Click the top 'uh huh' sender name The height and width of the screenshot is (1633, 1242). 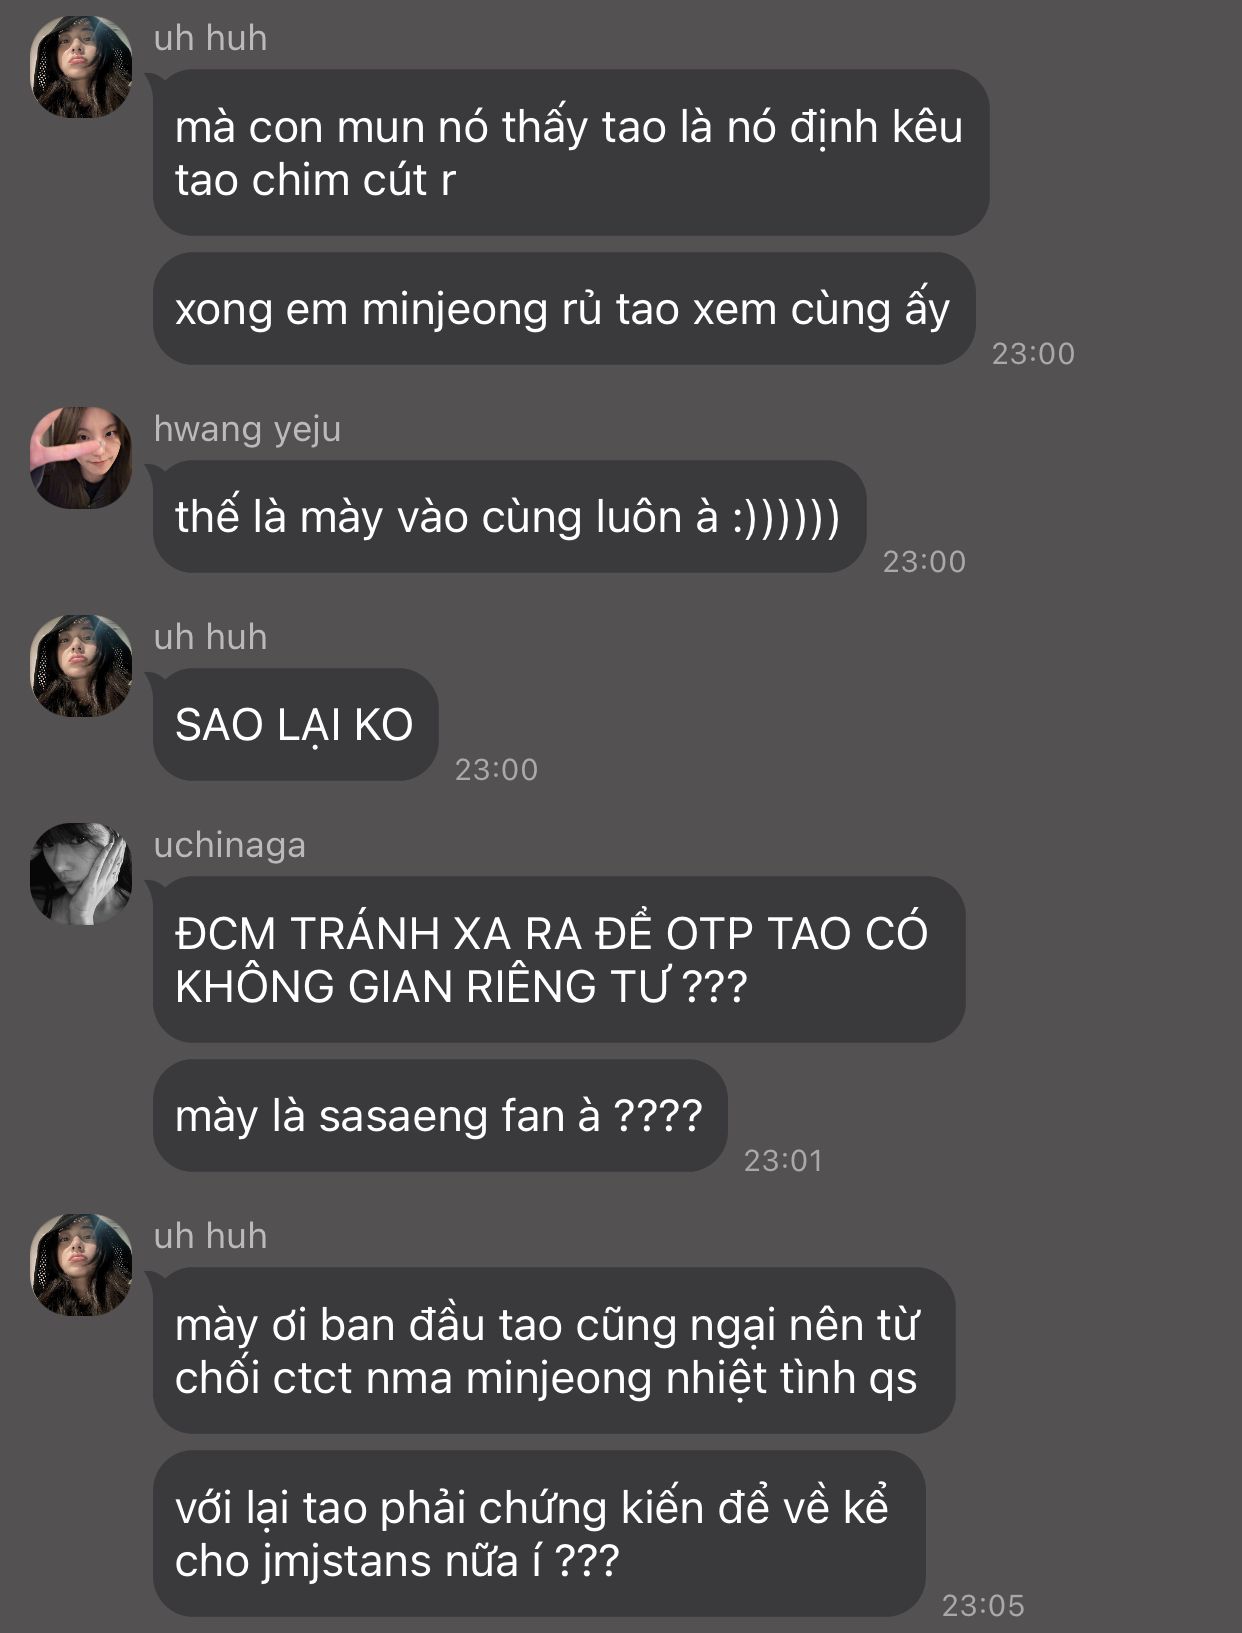211,37
